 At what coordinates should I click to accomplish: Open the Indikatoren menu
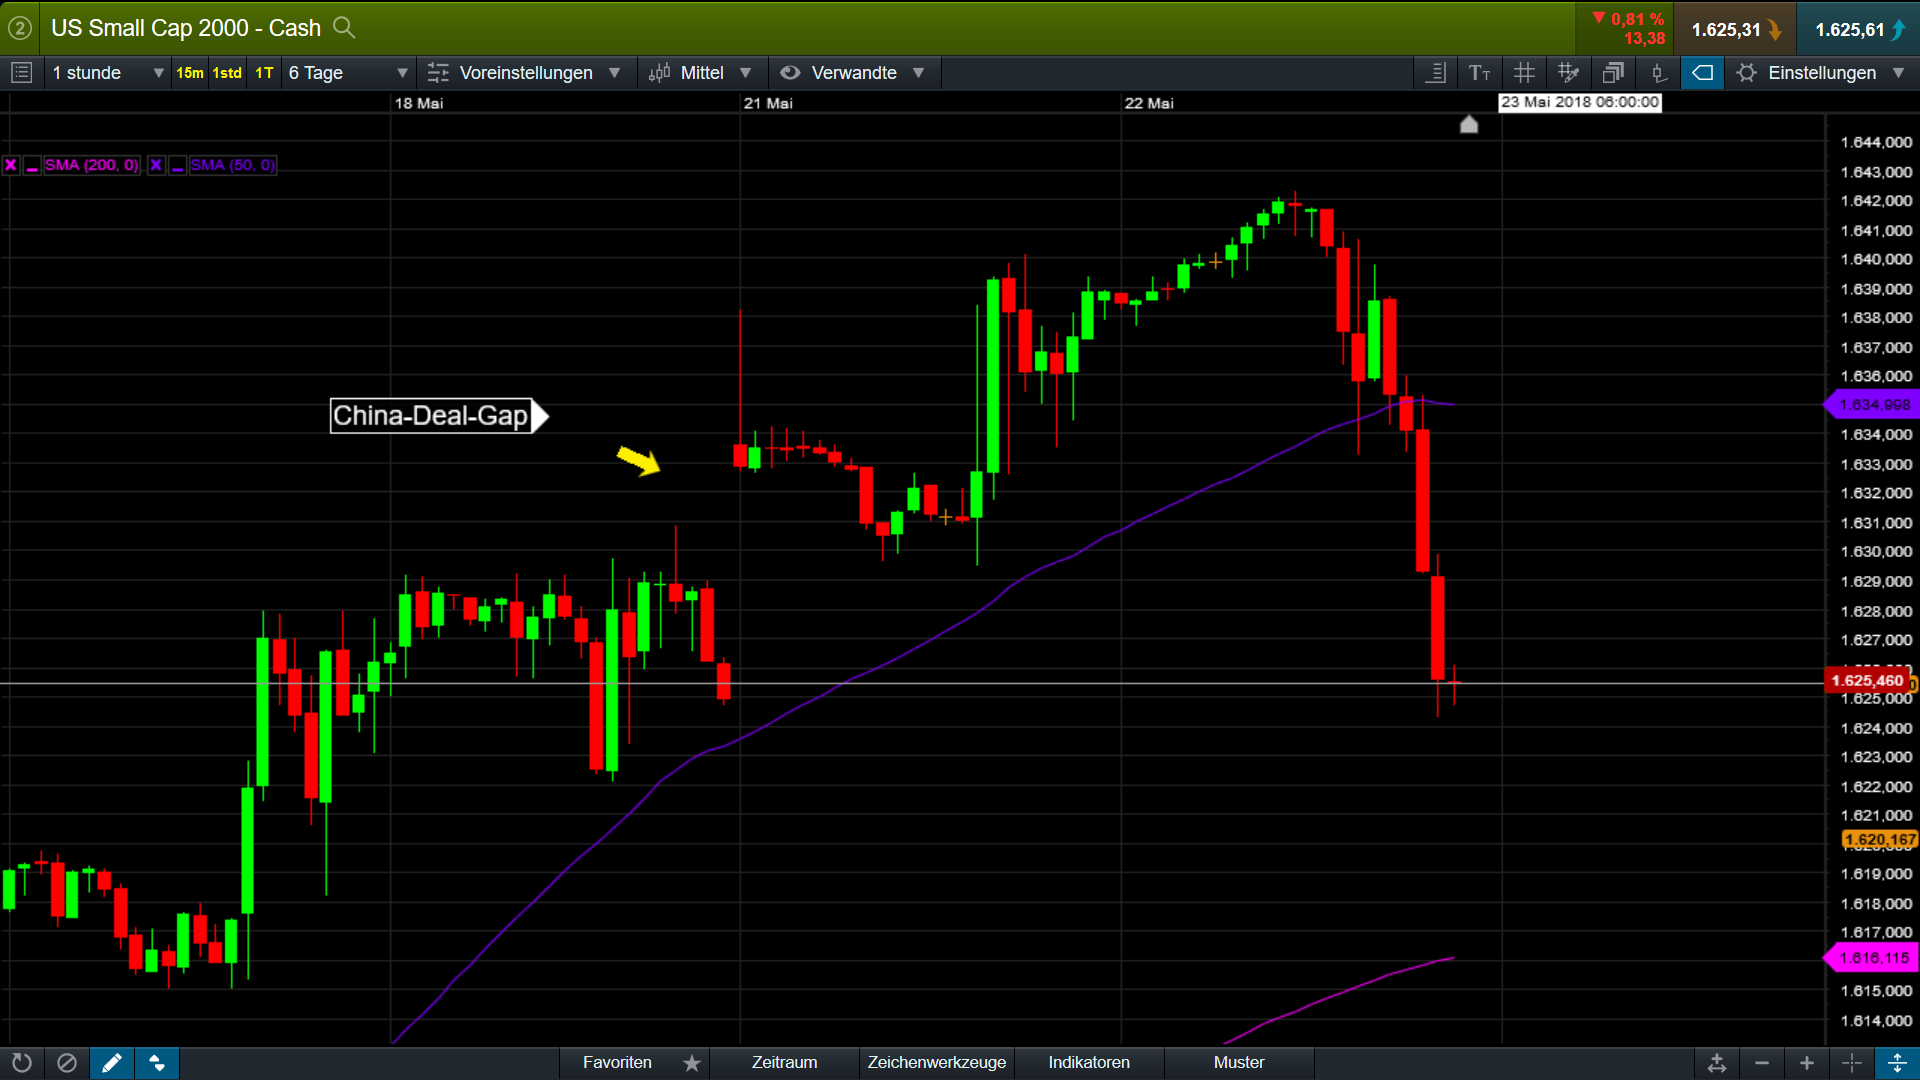[1089, 1063]
